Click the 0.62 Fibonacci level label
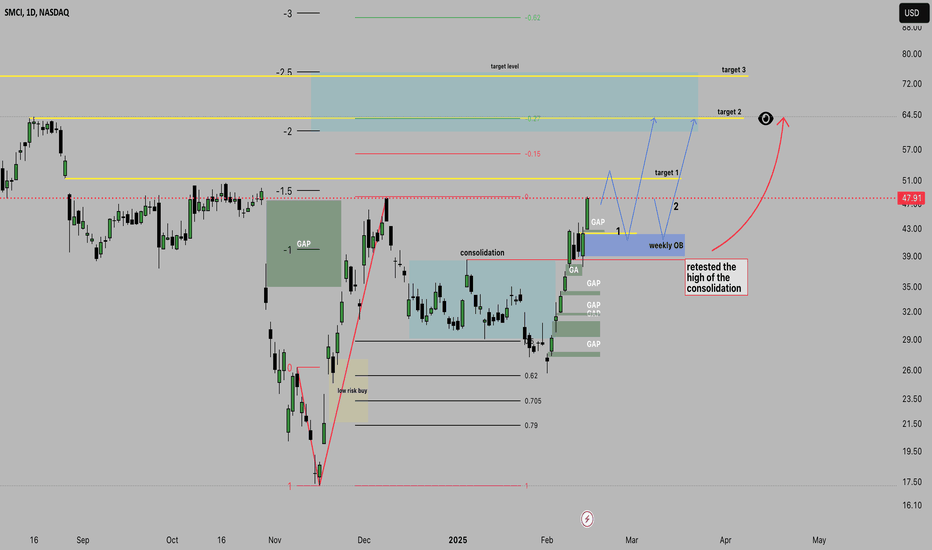The image size is (932, 550). (531, 376)
